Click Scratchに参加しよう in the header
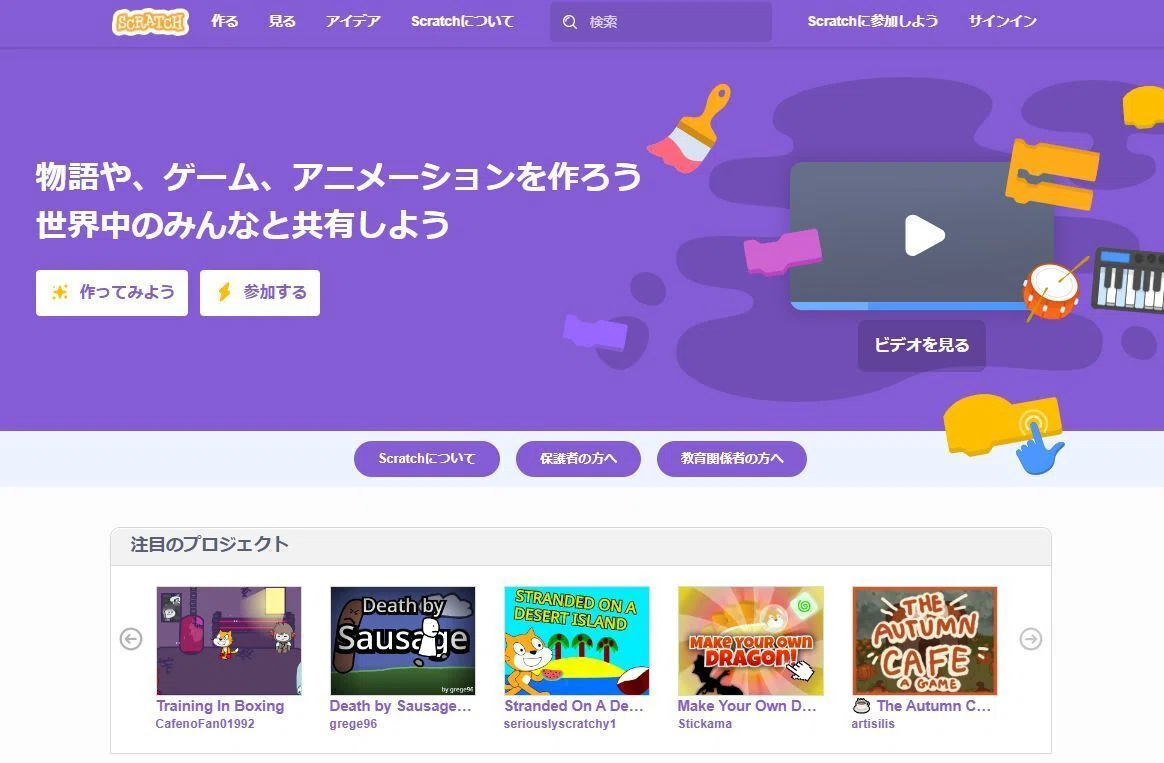 [x=872, y=22]
